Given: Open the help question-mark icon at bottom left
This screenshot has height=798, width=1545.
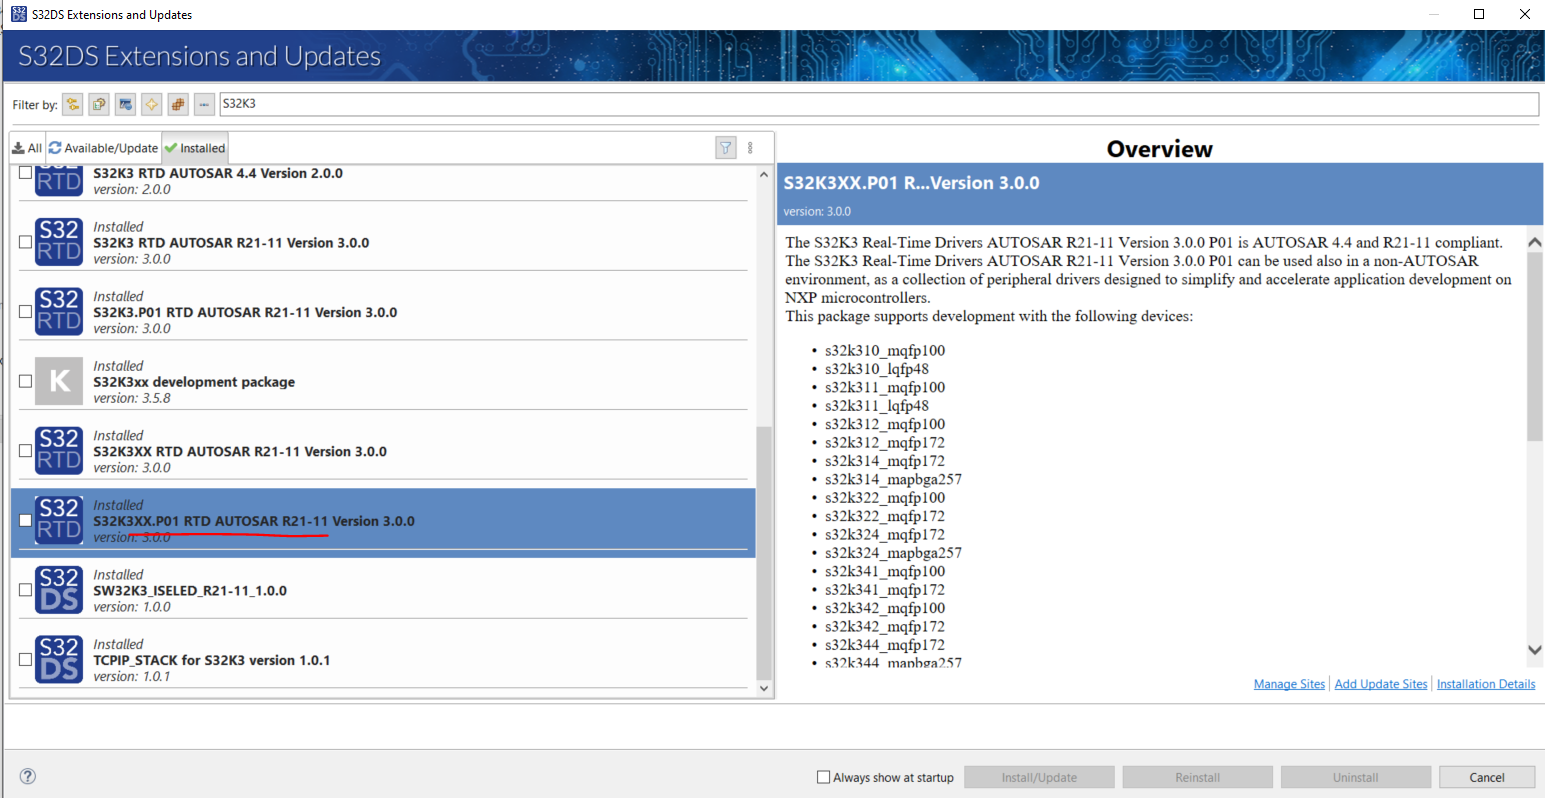Looking at the screenshot, I should [27, 776].
